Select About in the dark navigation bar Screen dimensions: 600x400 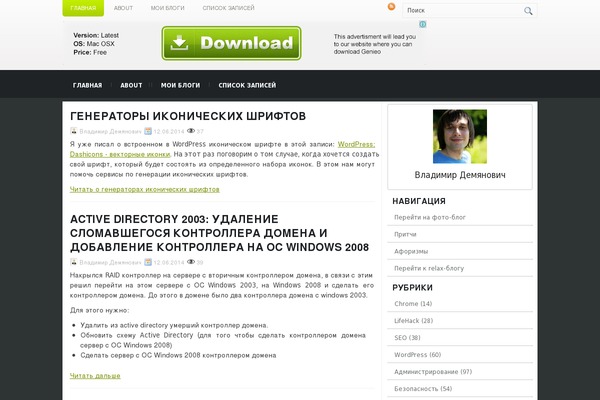point(131,85)
